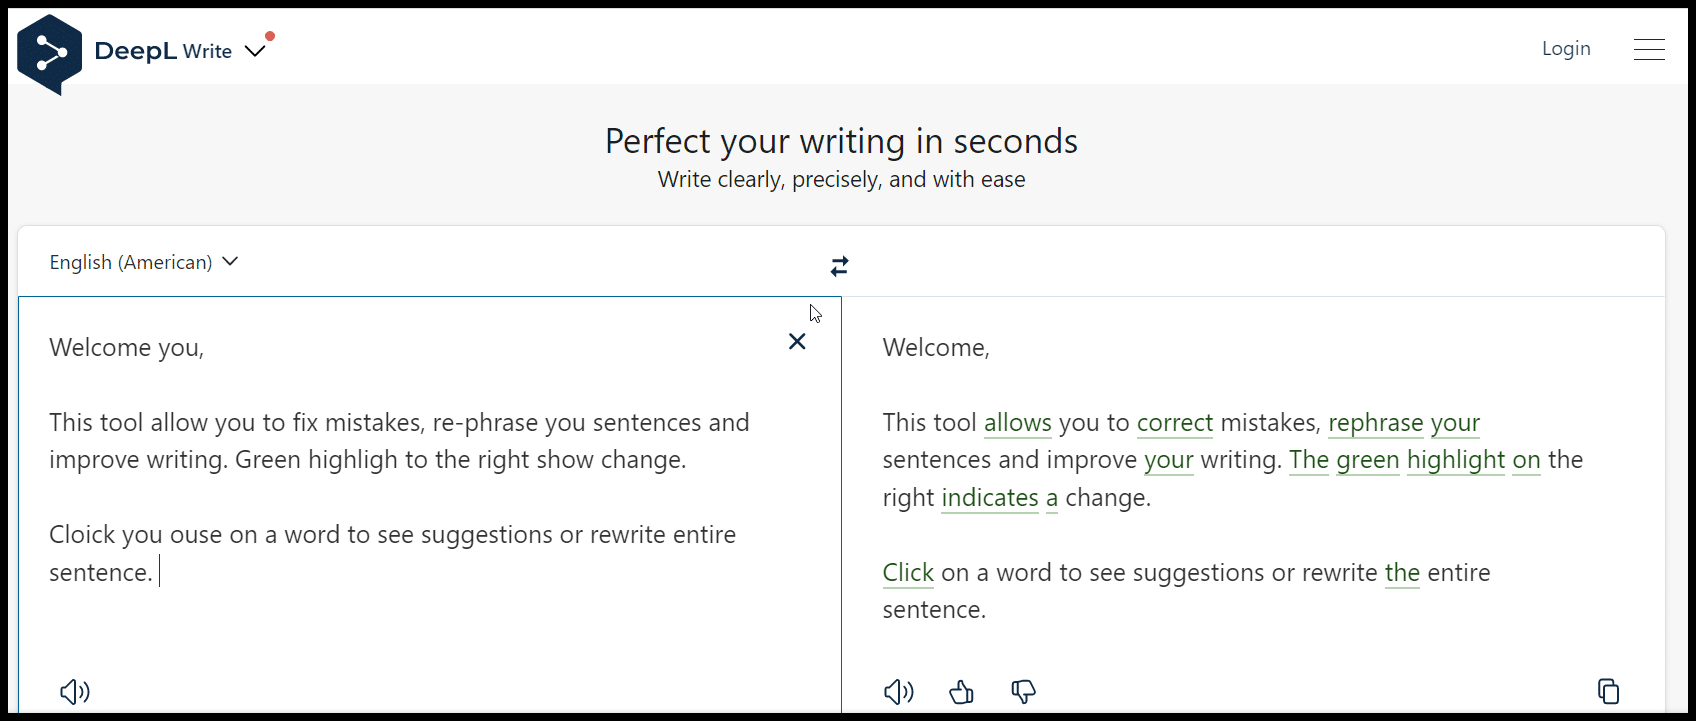Click the swap texts arrows icon

pos(839,266)
